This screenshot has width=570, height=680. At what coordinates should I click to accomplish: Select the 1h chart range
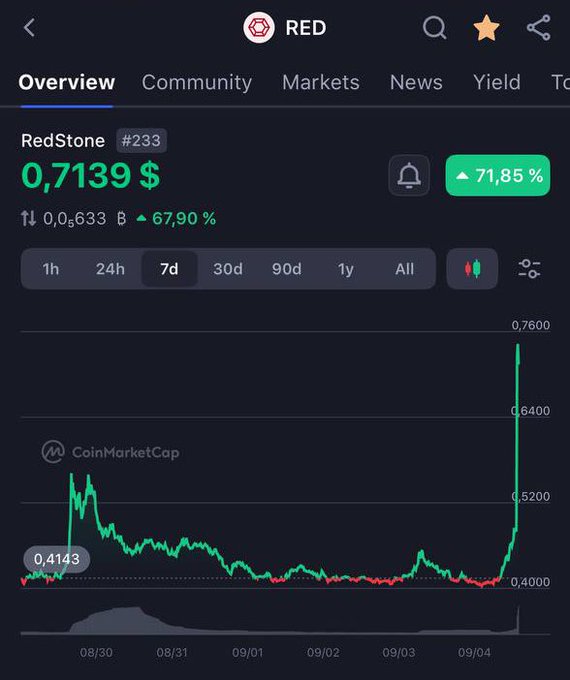pyautogui.click(x=51, y=269)
